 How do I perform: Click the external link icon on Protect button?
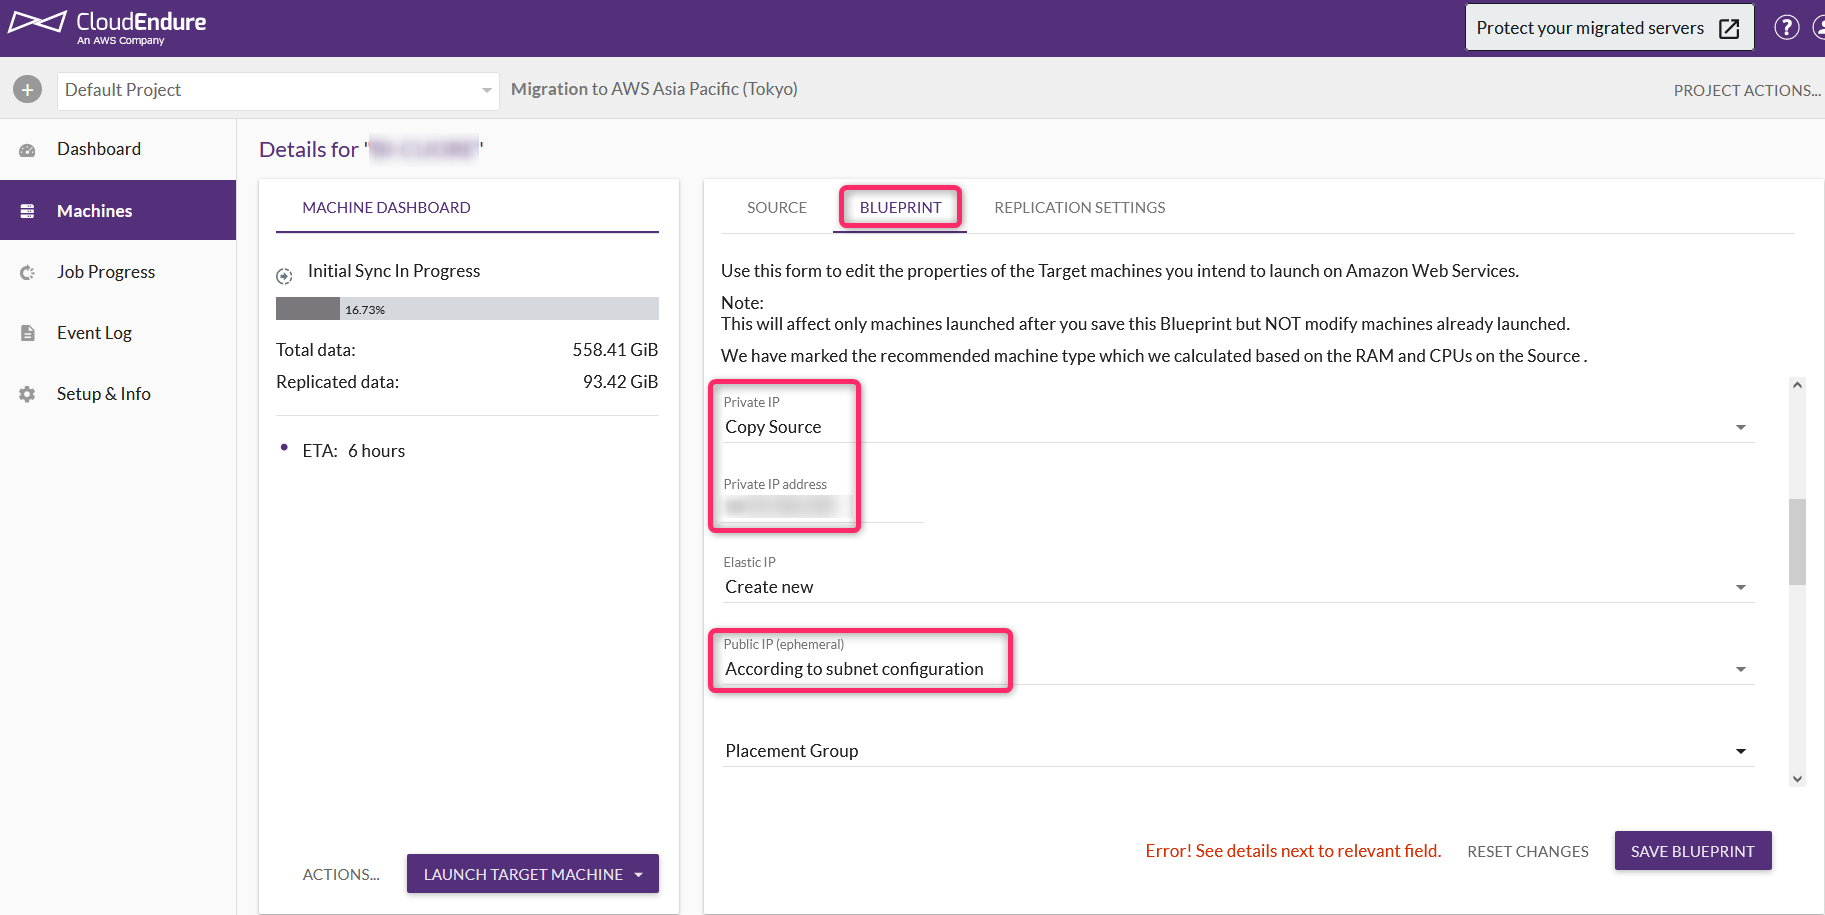[1729, 28]
